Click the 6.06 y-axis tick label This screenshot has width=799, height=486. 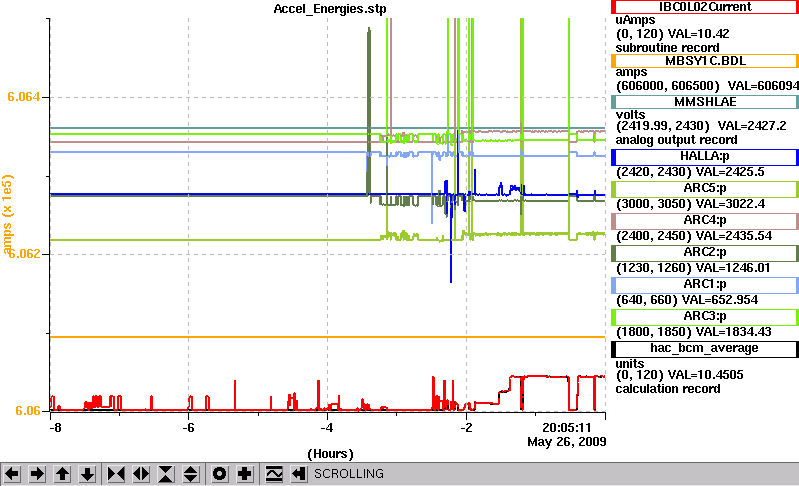click(28, 411)
